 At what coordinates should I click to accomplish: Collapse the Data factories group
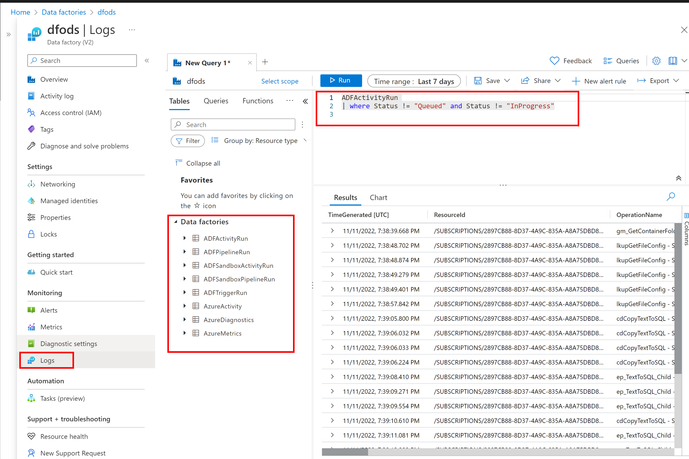[x=176, y=222]
